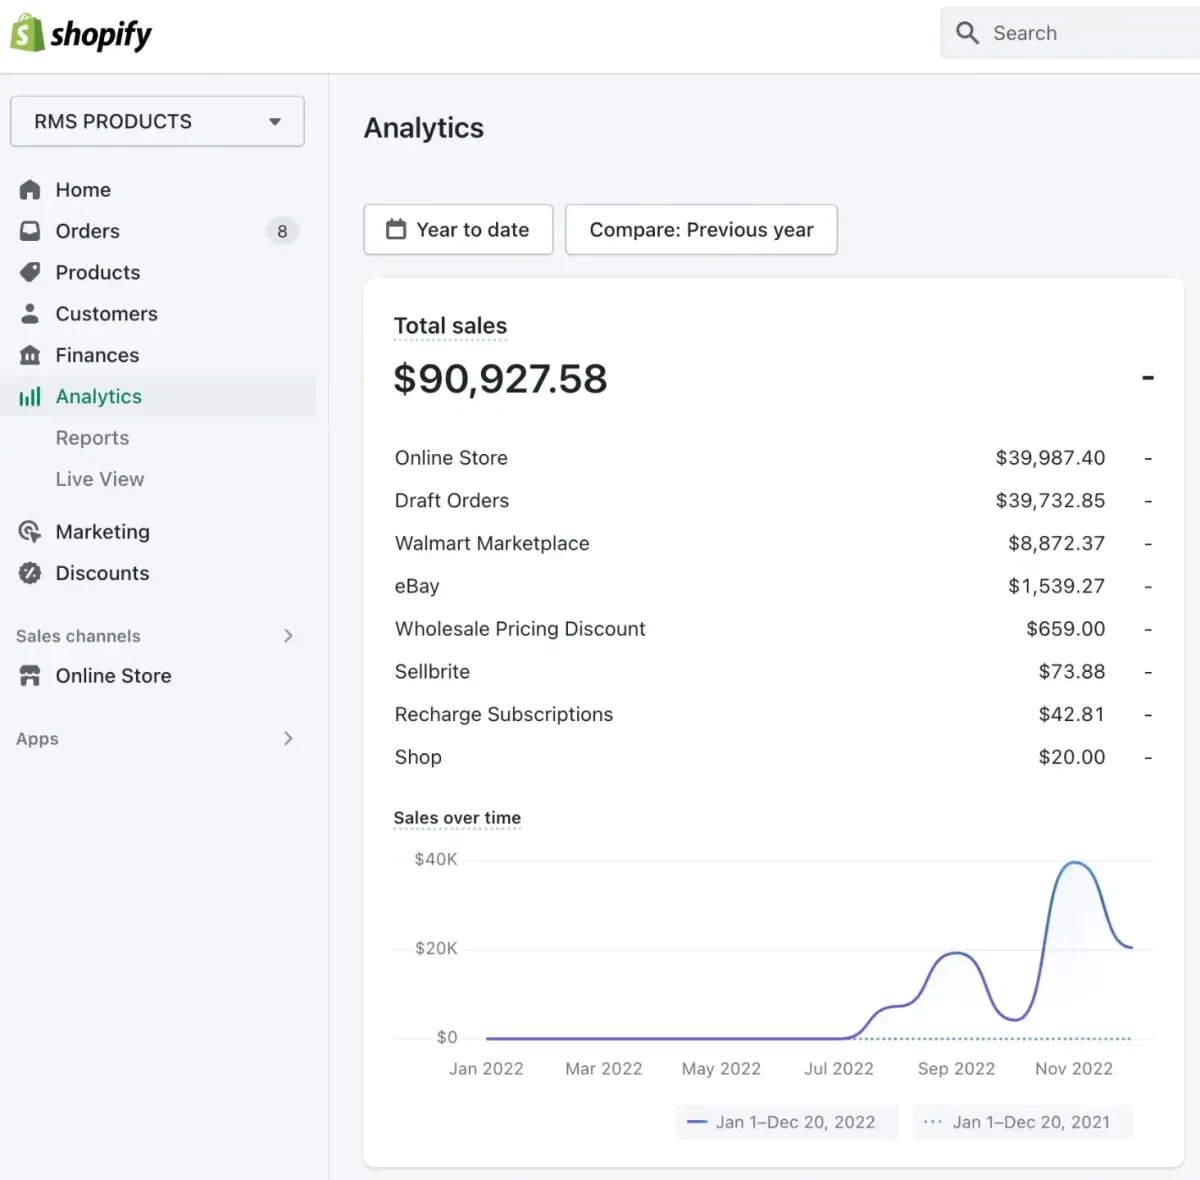Image resolution: width=1200 pixels, height=1180 pixels.
Task: Click the Analytics bar chart icon
Action: [x=30, y=397]
